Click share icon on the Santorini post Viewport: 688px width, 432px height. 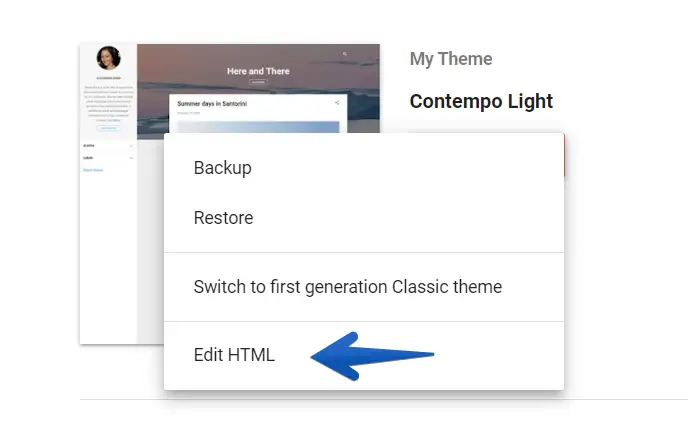pyautogui.click(x=337, y=102)
